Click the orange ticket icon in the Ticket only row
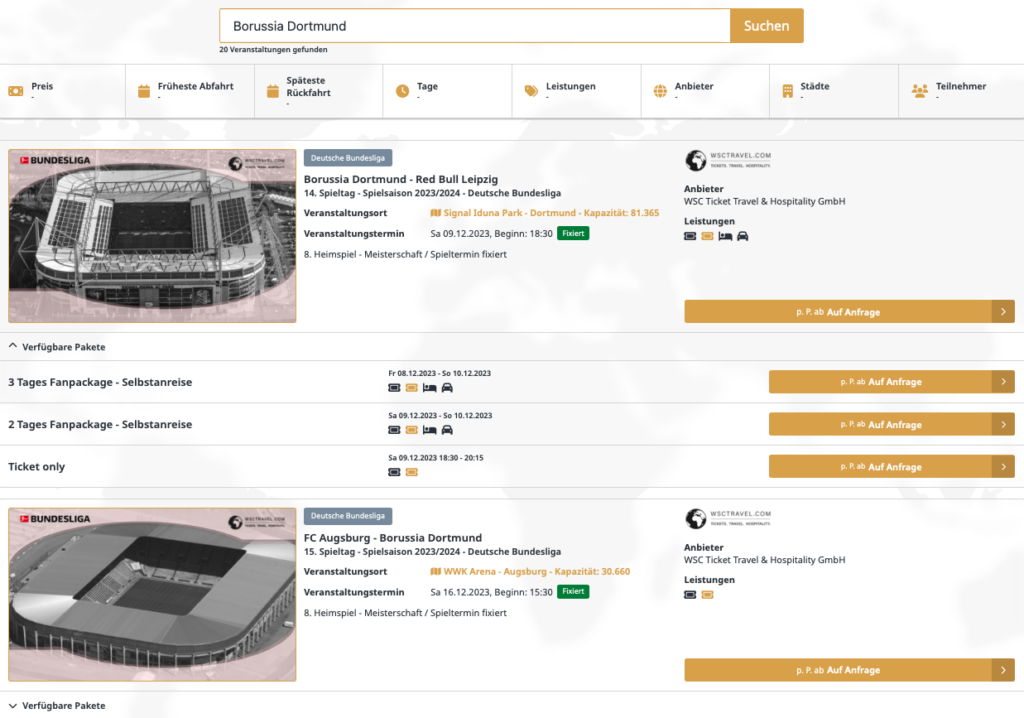The height and width of the screenshot is (718, 1024). [411, 472]
